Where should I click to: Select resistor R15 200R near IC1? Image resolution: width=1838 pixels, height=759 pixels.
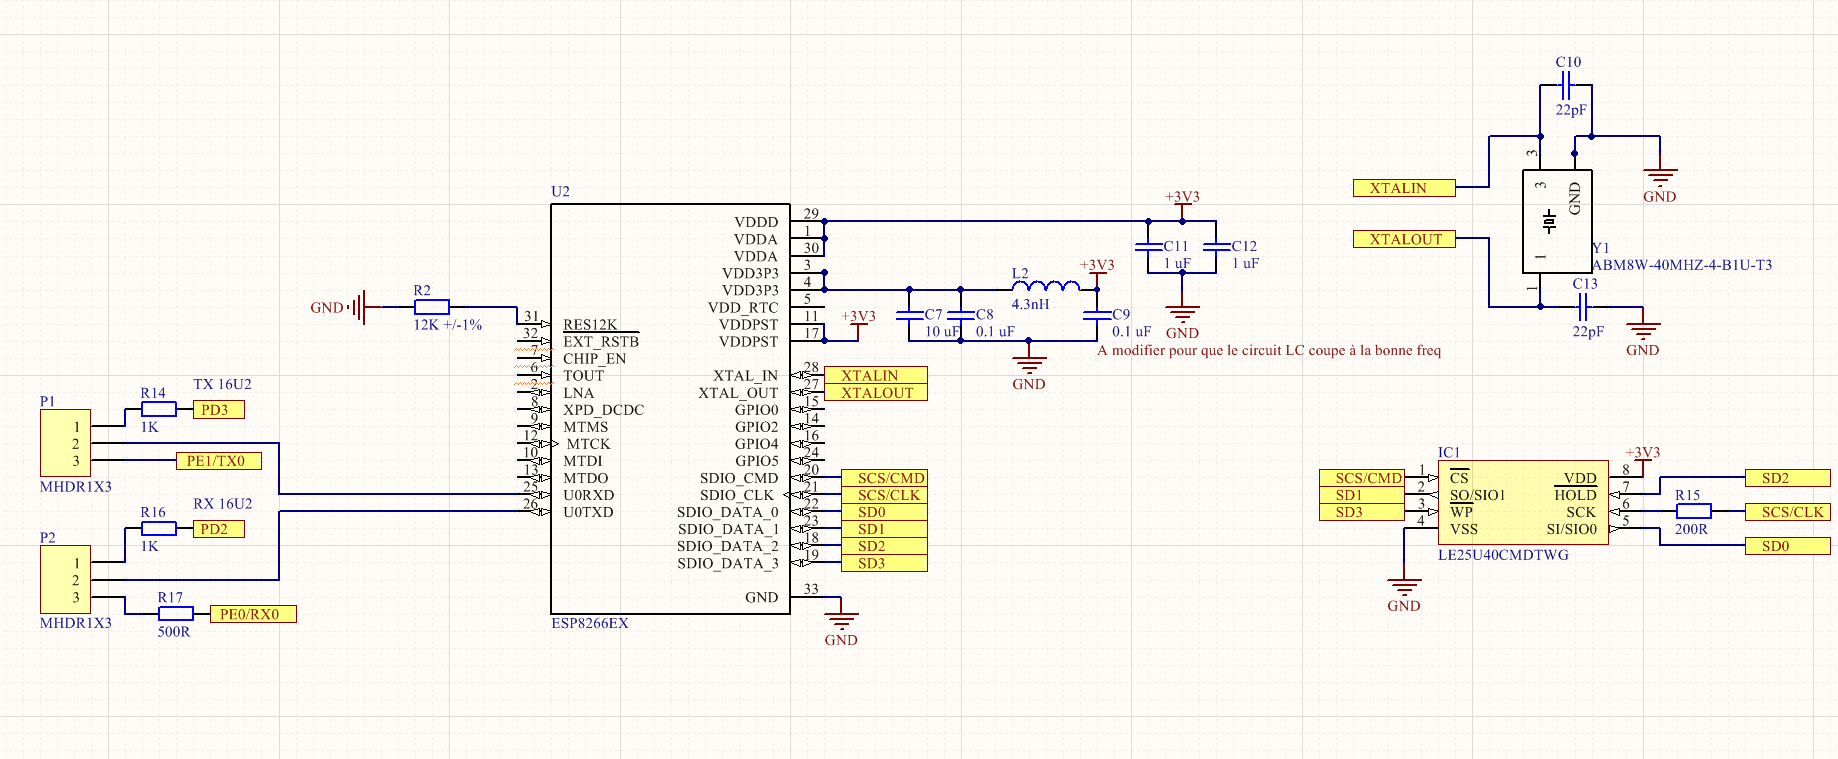coord(1693,511)
